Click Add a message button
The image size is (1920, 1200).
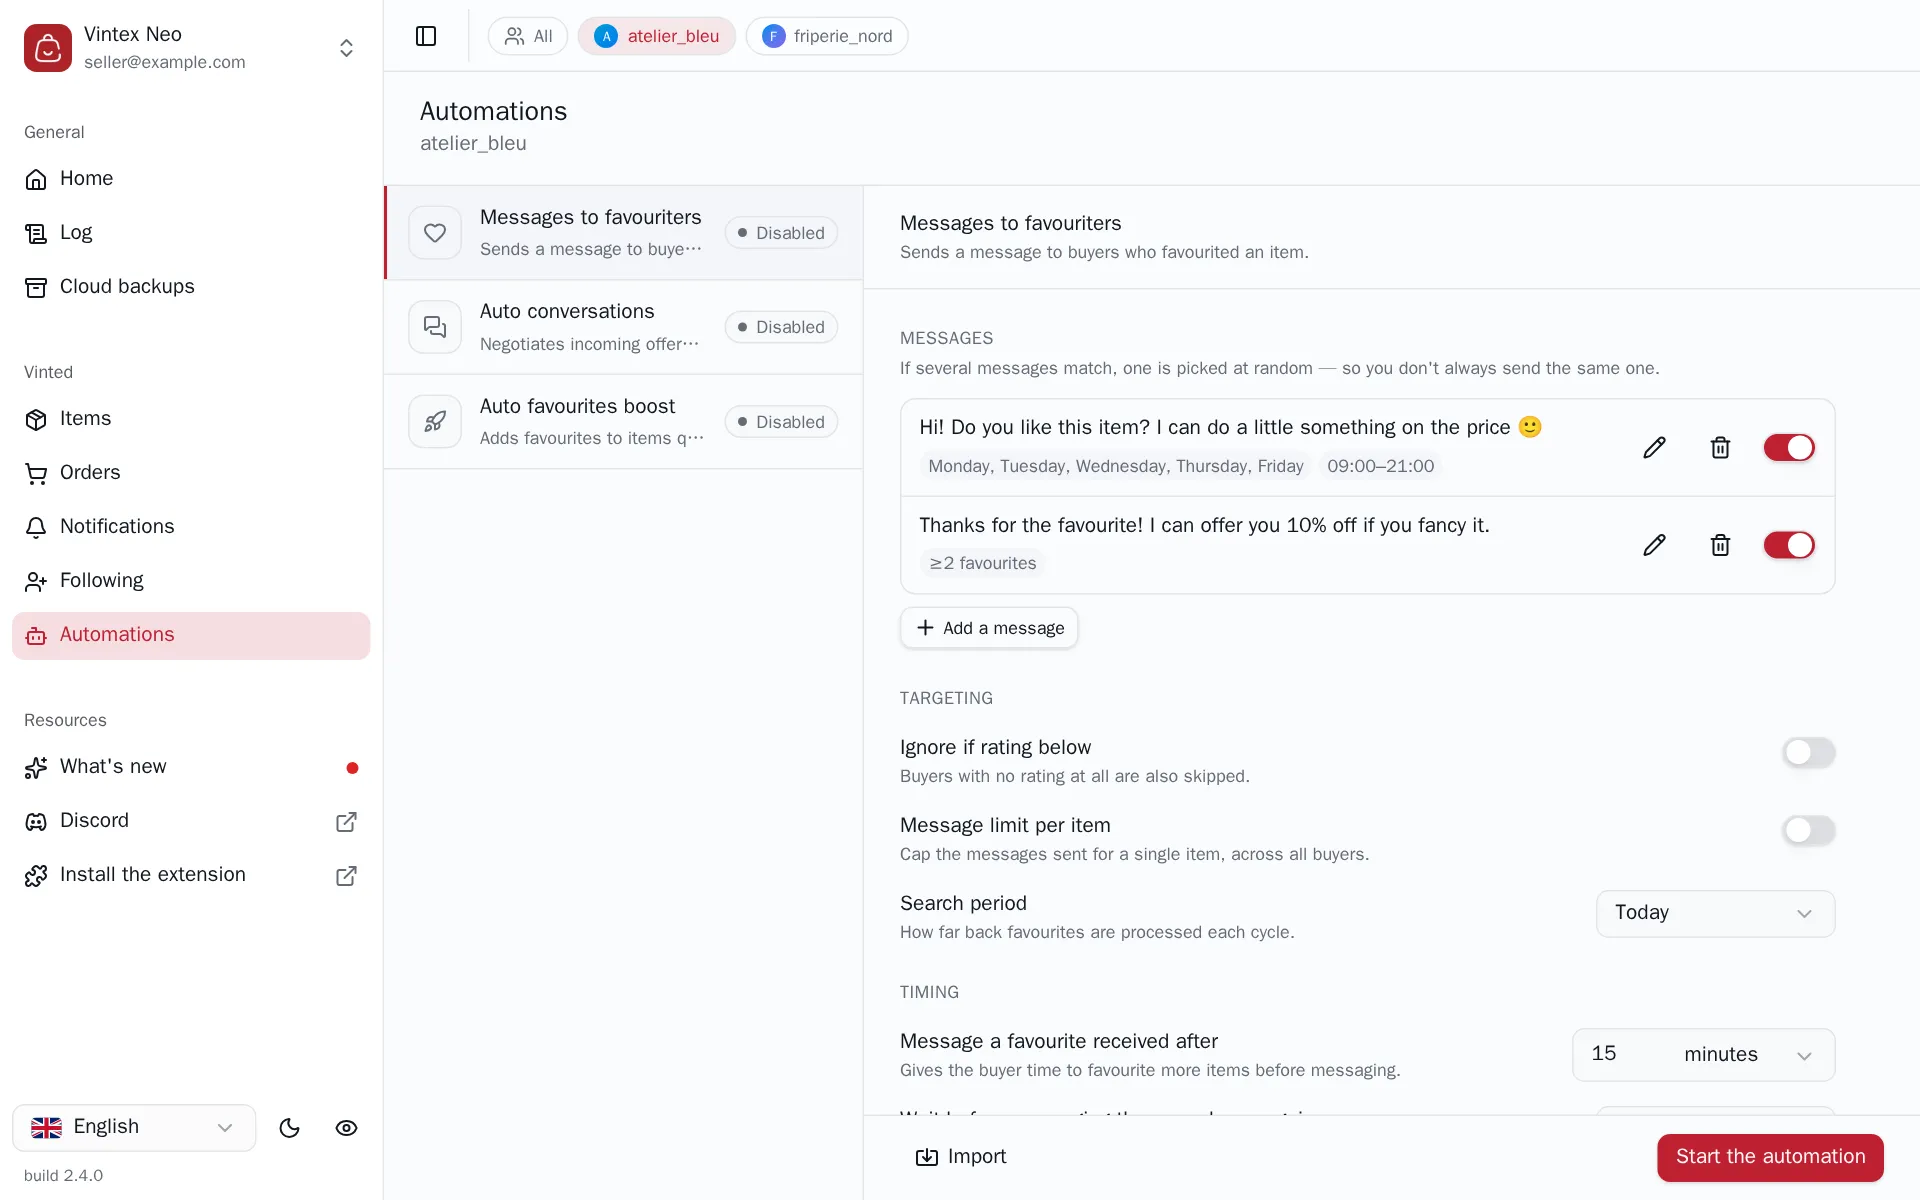[x=989, y=628]
